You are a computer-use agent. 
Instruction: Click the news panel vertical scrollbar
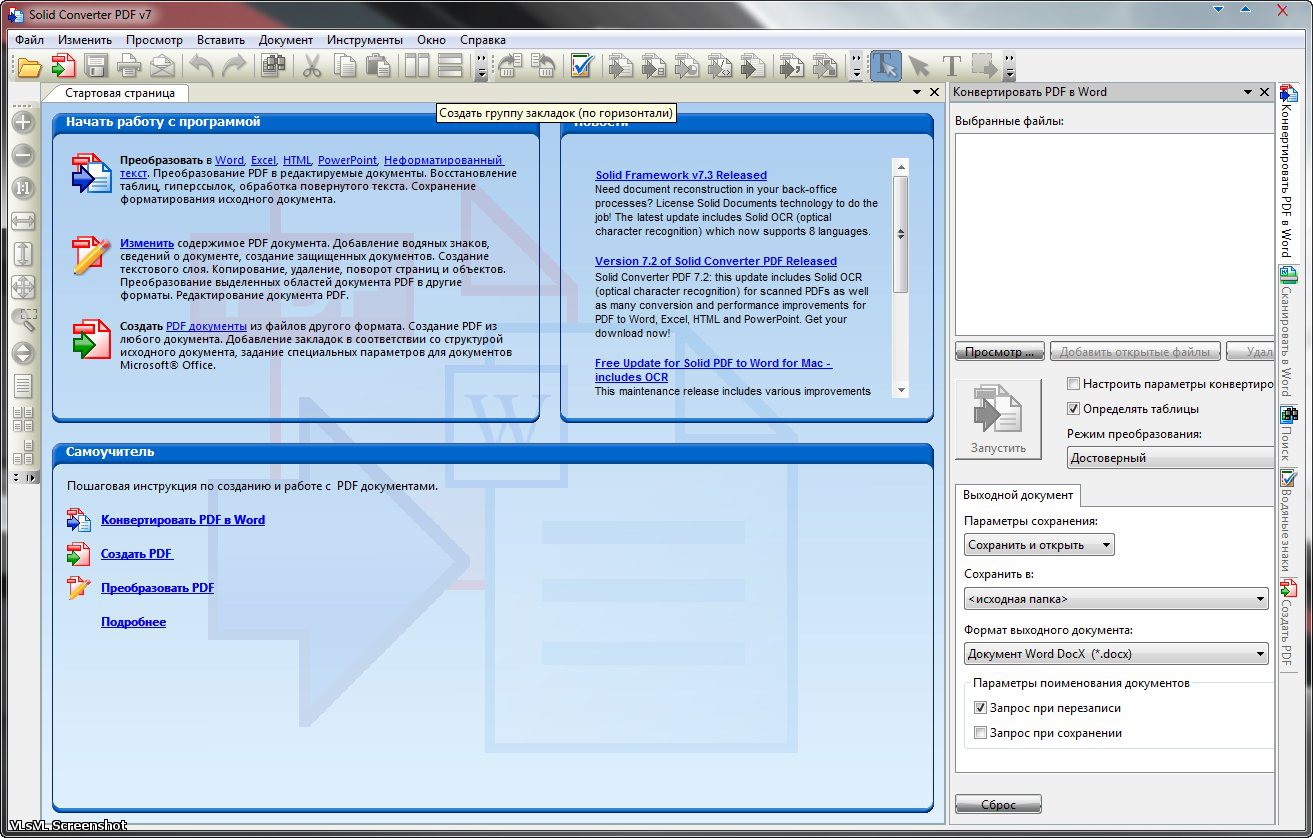(901, 233)
